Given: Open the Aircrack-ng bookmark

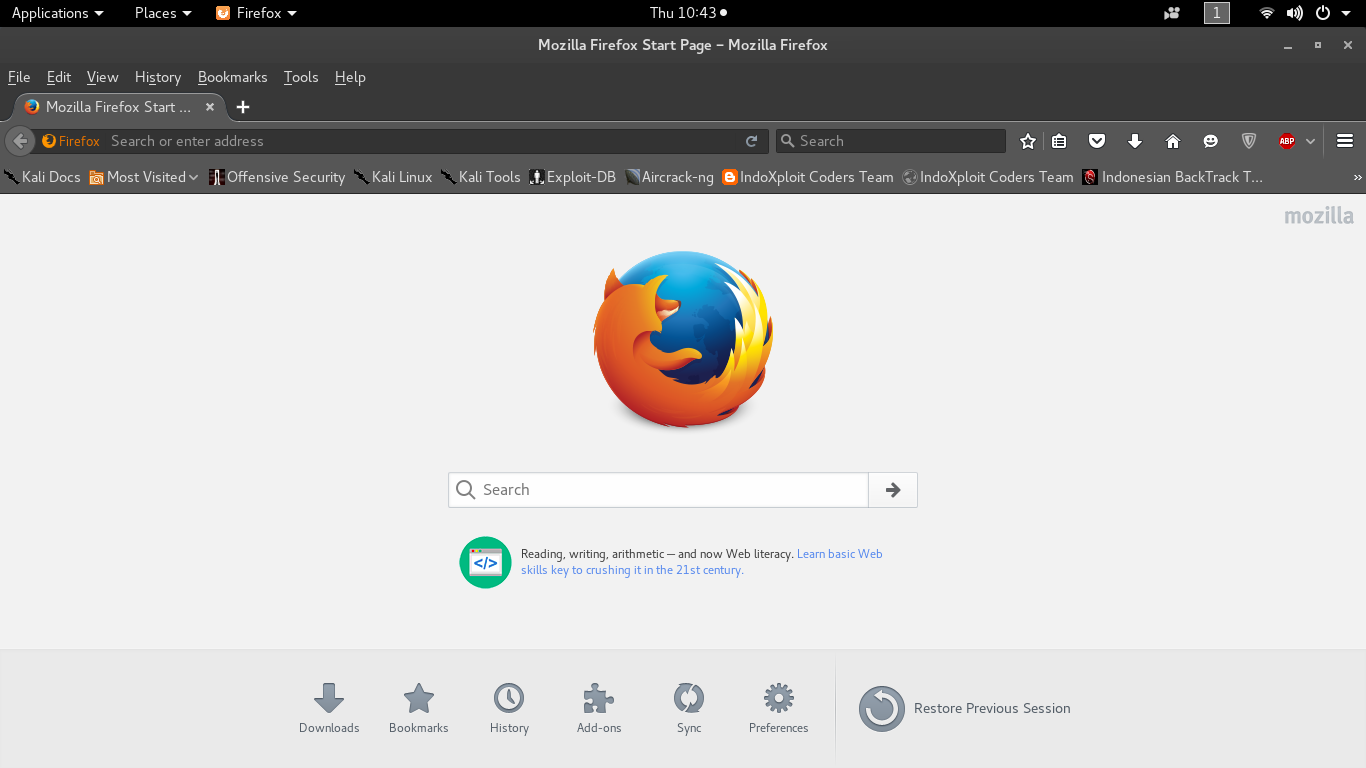Looking at the screenshot, I should click(x=669, y=177).
